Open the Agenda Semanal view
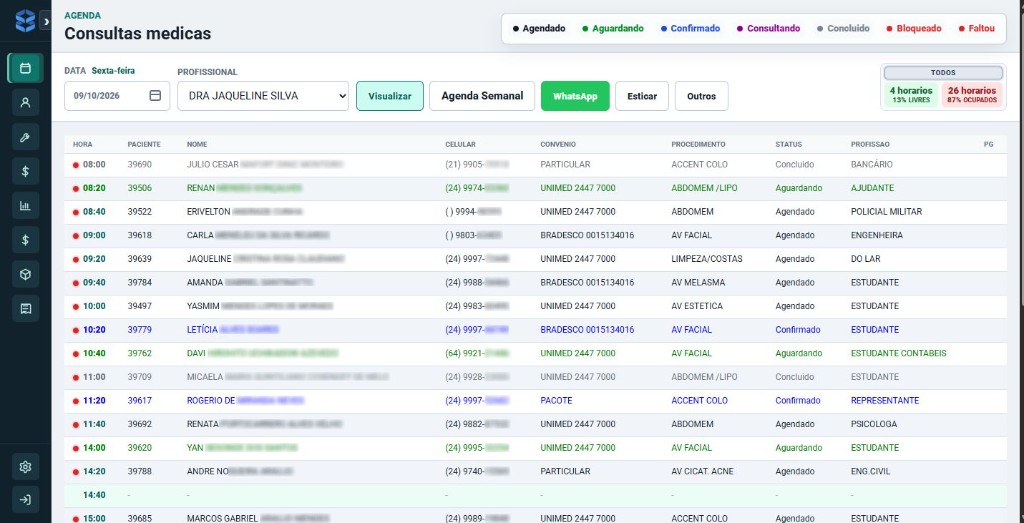Screen dimensions: 1024x523 point(482,96)
